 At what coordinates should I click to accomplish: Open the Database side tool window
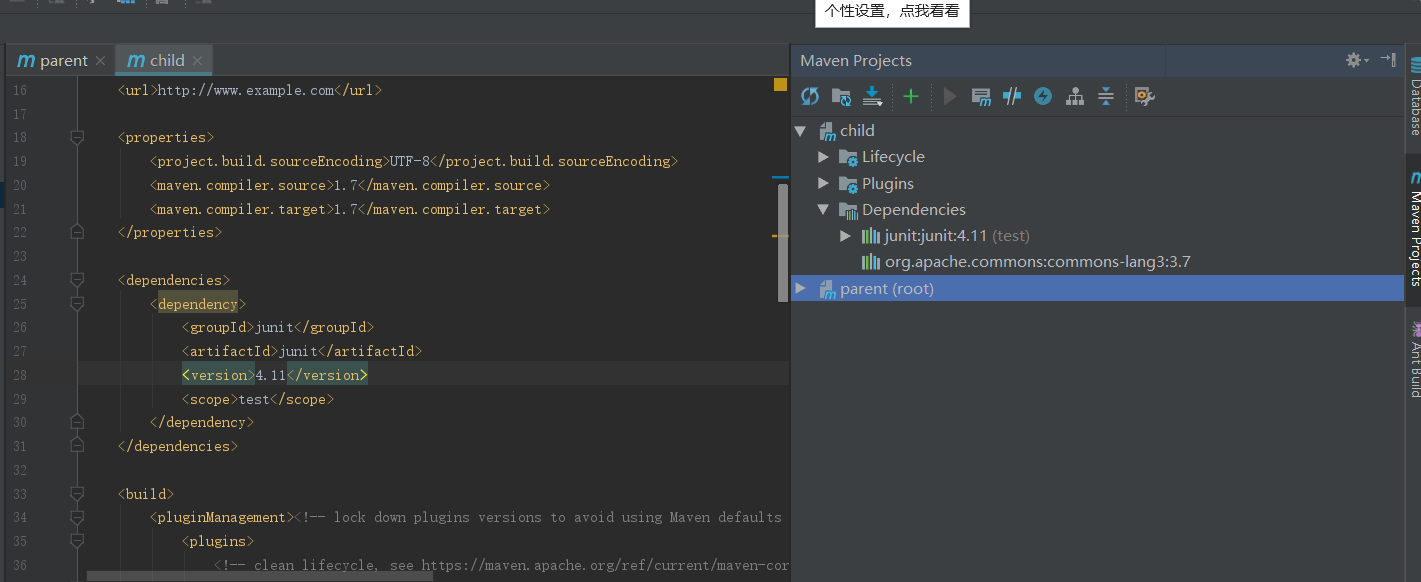[x=1414, y=98]
